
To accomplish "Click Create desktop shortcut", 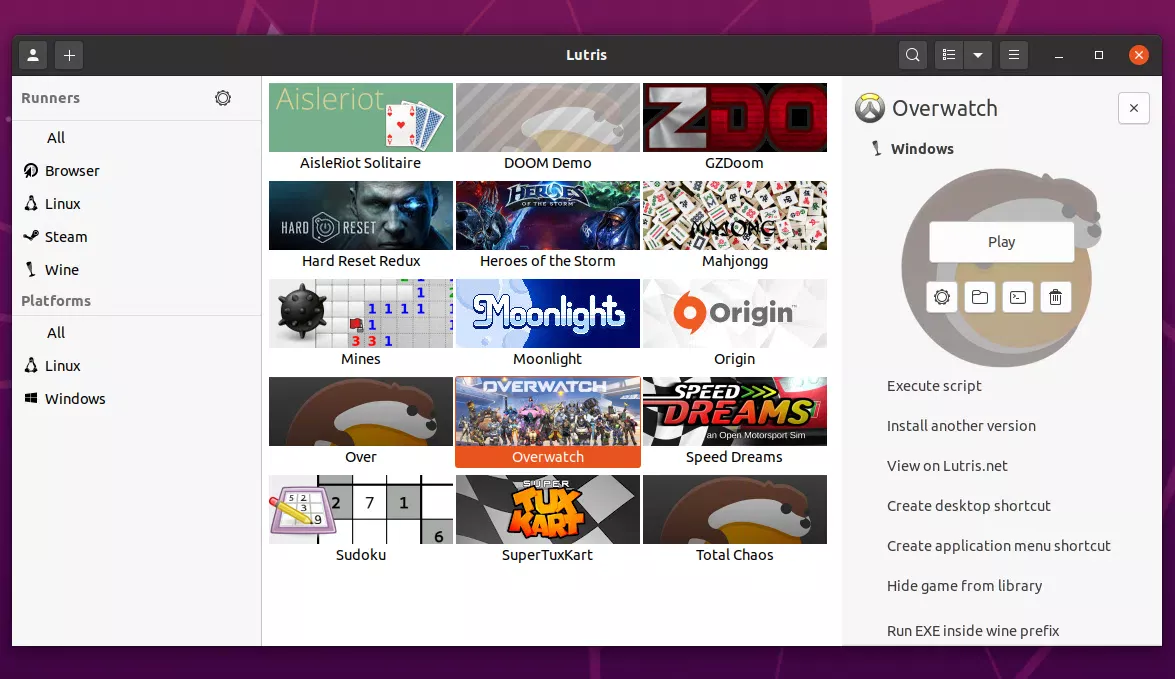I will coord(969,506).
